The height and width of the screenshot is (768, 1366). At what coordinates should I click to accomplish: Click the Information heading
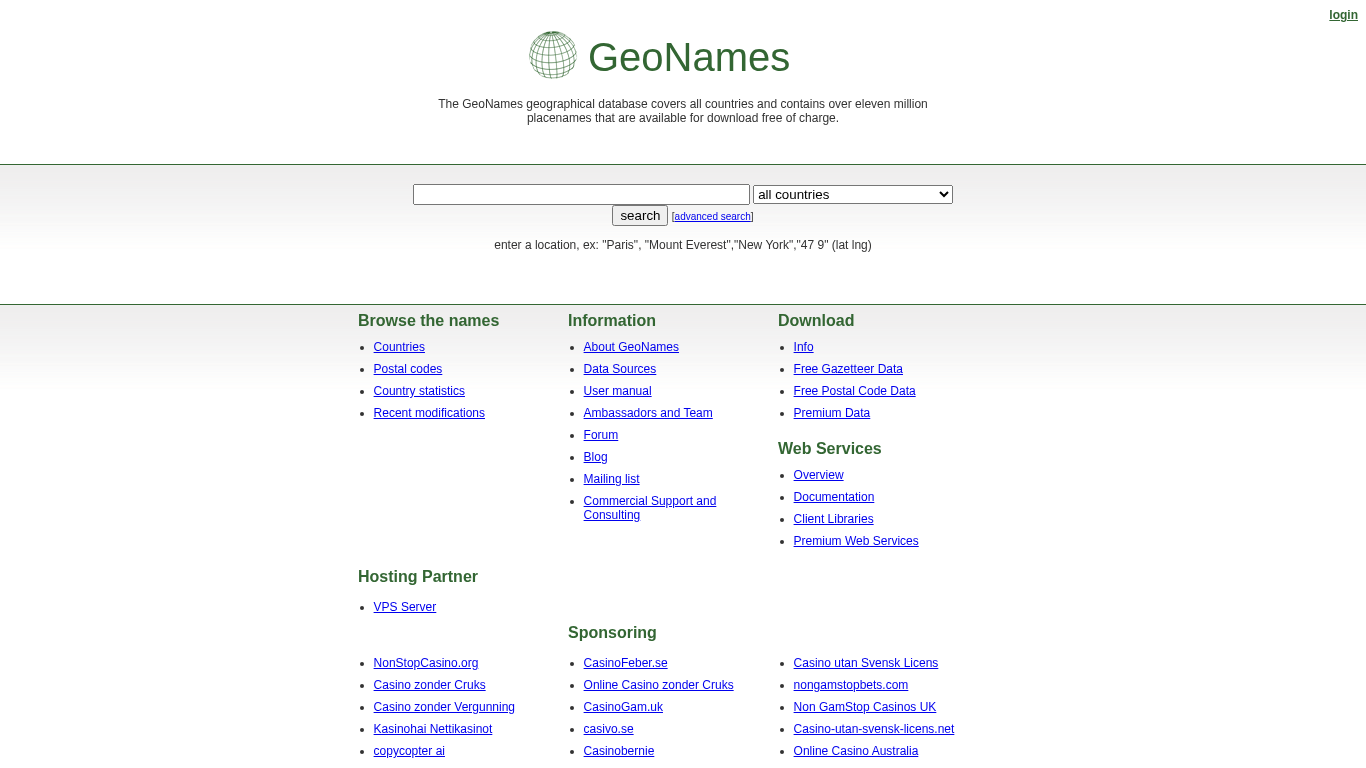click(x=612, y=321)
